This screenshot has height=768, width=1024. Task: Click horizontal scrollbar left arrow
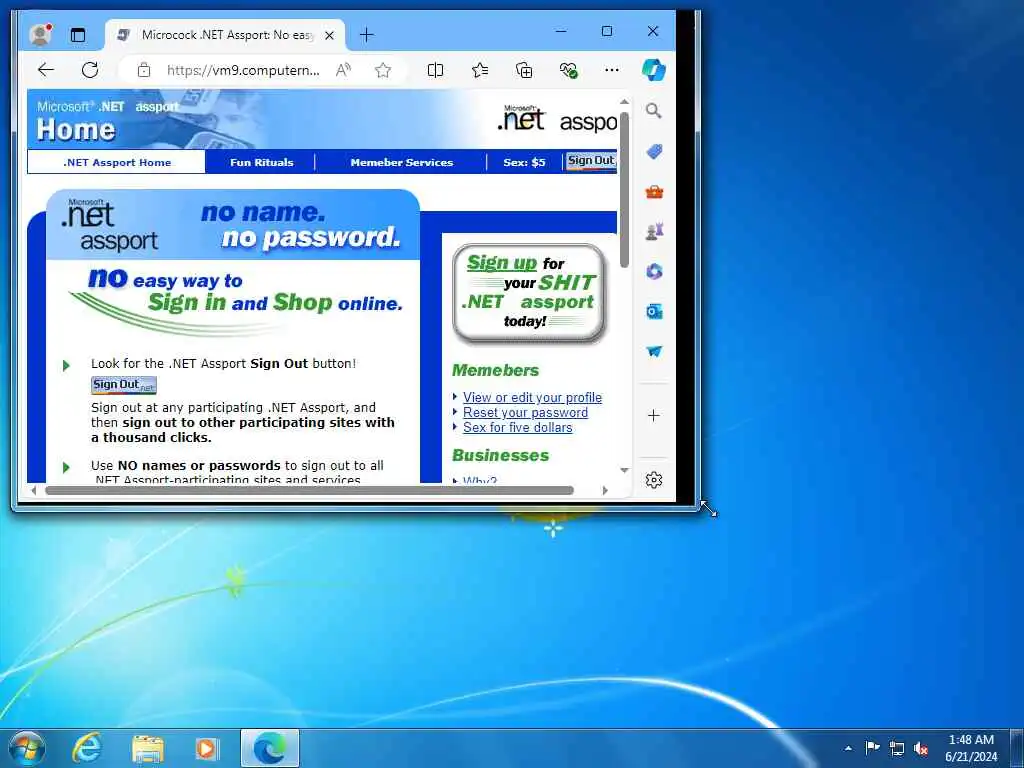(x=33, y=490)
